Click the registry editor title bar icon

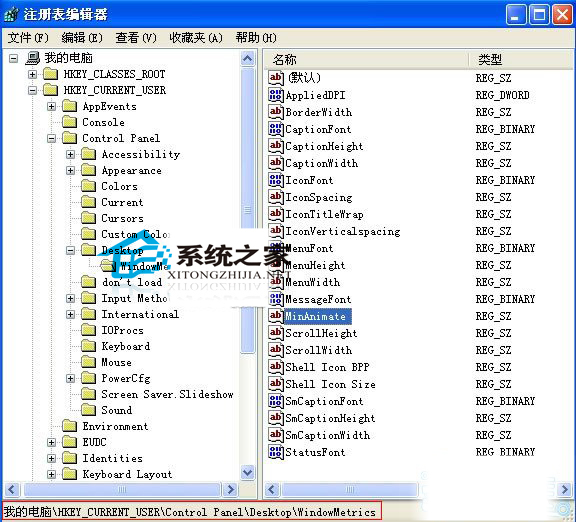click(x=12, y=15)
